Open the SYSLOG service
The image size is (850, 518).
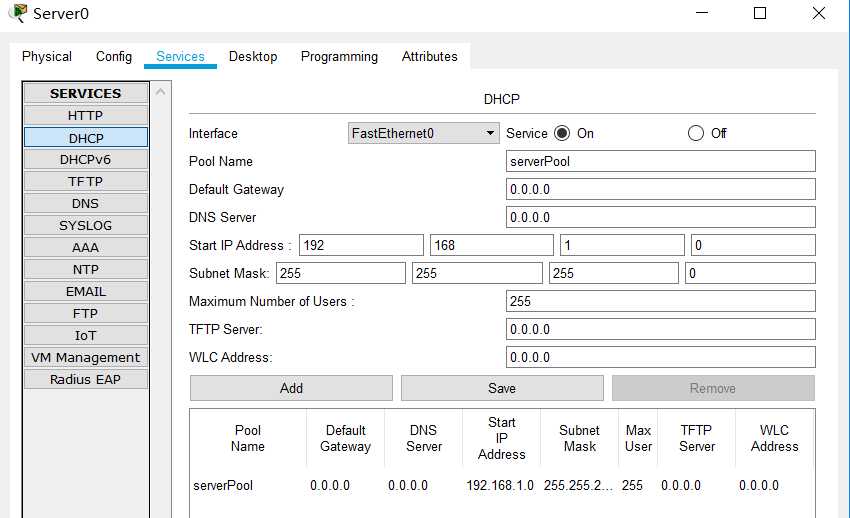86,225
